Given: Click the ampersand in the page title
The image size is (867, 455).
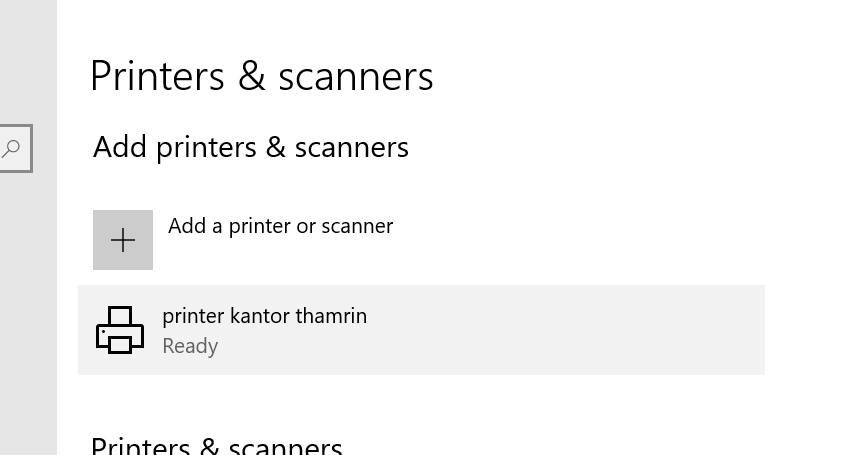Looking at the screenshot, I should click(251, 77).
